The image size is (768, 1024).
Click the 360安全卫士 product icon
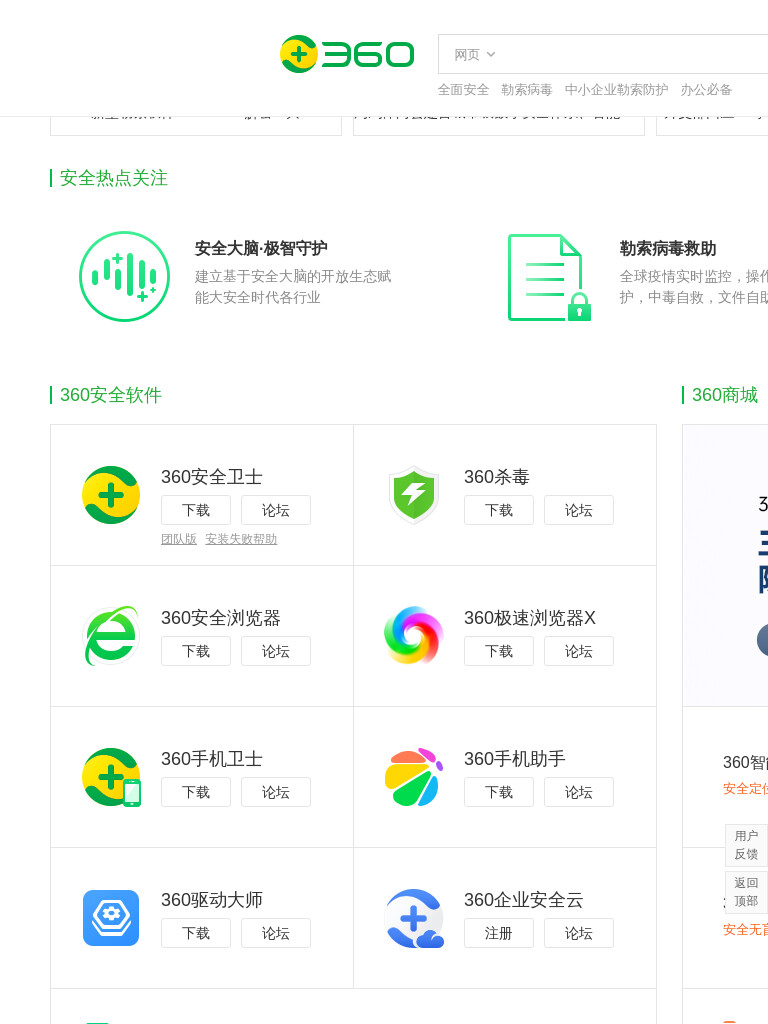pos(111,495)
